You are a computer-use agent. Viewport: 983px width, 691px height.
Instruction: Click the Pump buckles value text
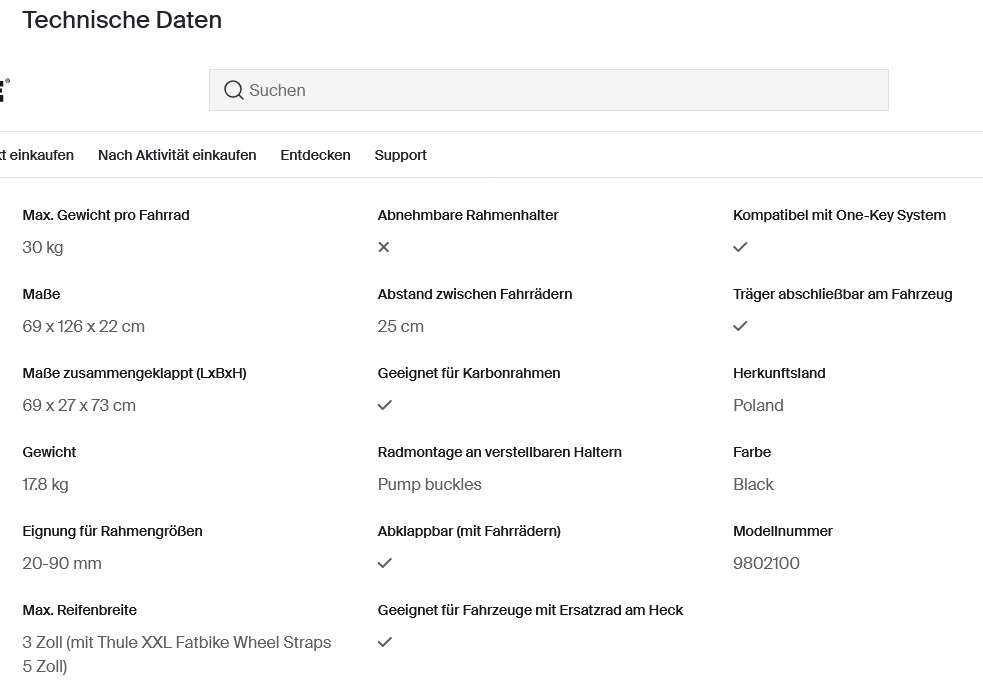click(429, 484)
